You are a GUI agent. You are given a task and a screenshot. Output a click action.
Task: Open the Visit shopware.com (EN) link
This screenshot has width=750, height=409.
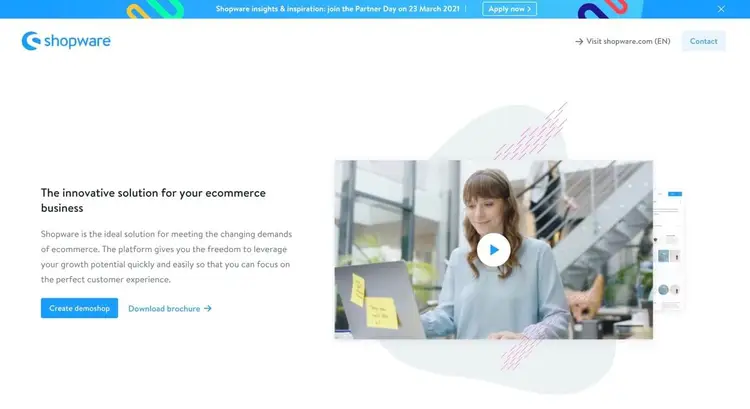622,41
